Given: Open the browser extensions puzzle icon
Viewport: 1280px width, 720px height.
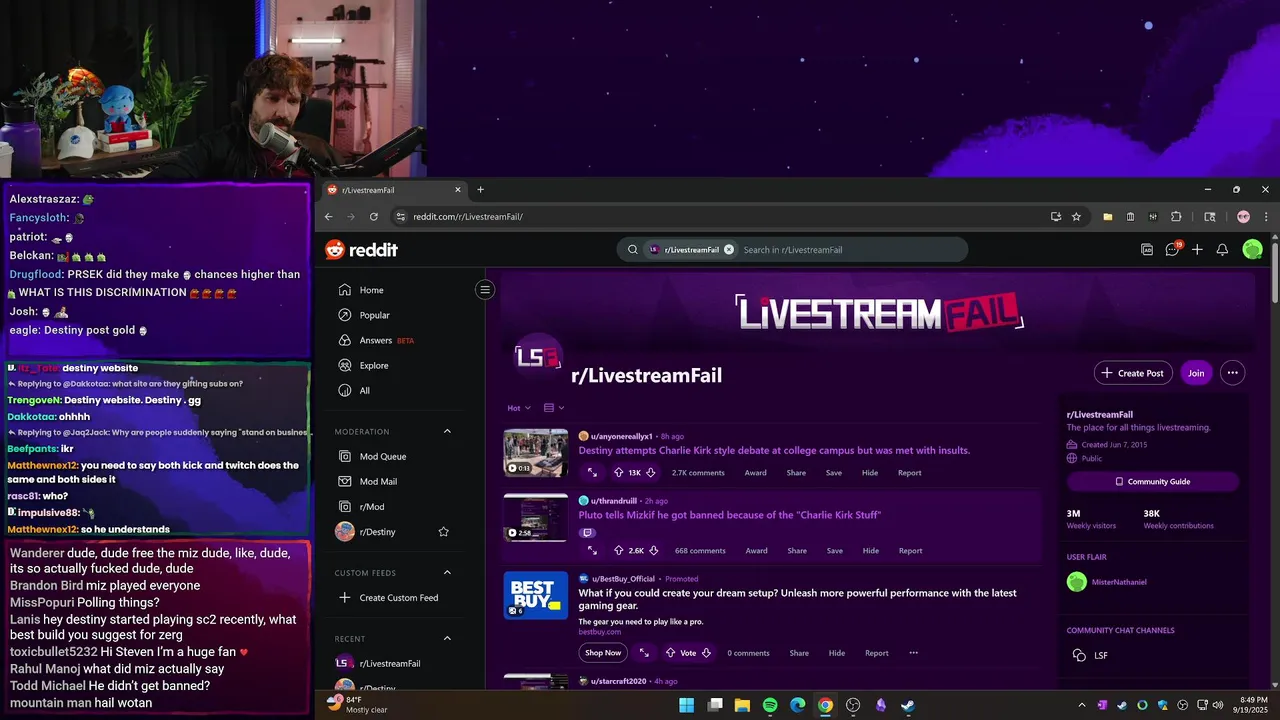Looking at the screenshot, I should click(1176, 216).
